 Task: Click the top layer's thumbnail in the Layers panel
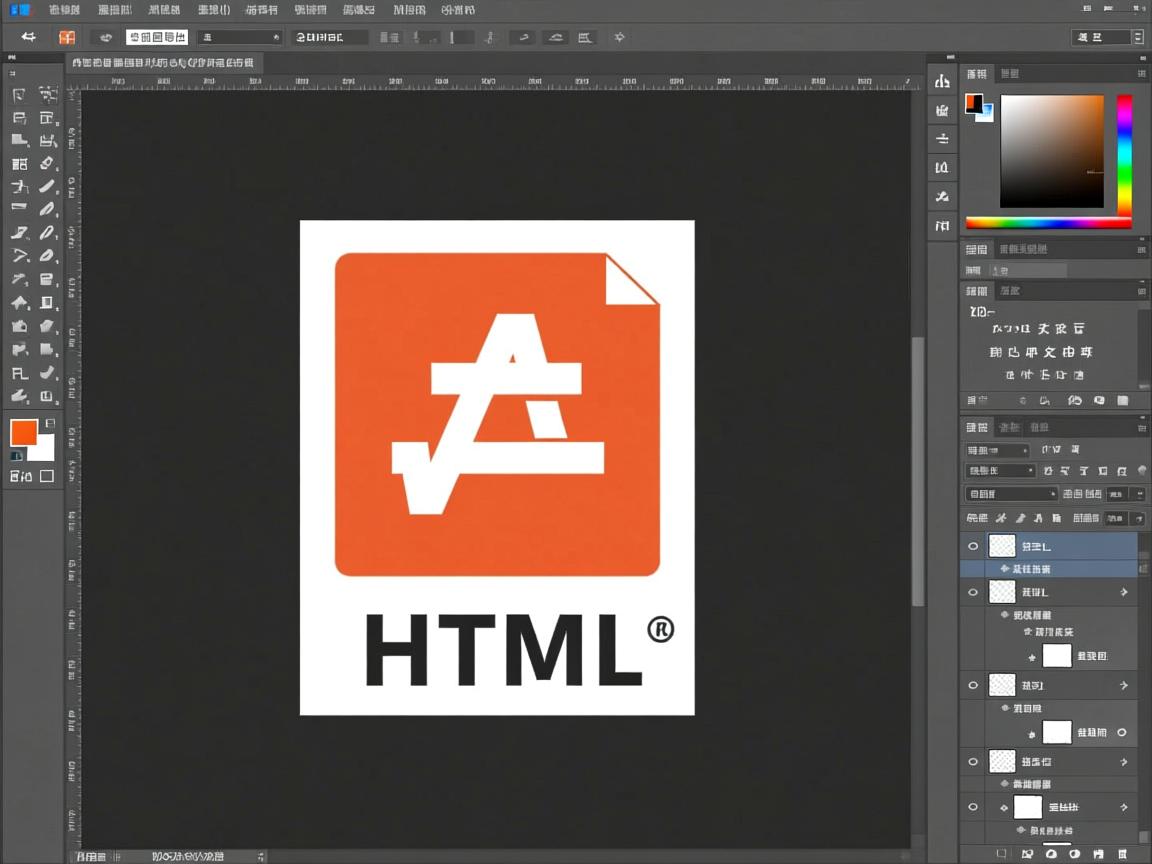(x=1001, y=545)
